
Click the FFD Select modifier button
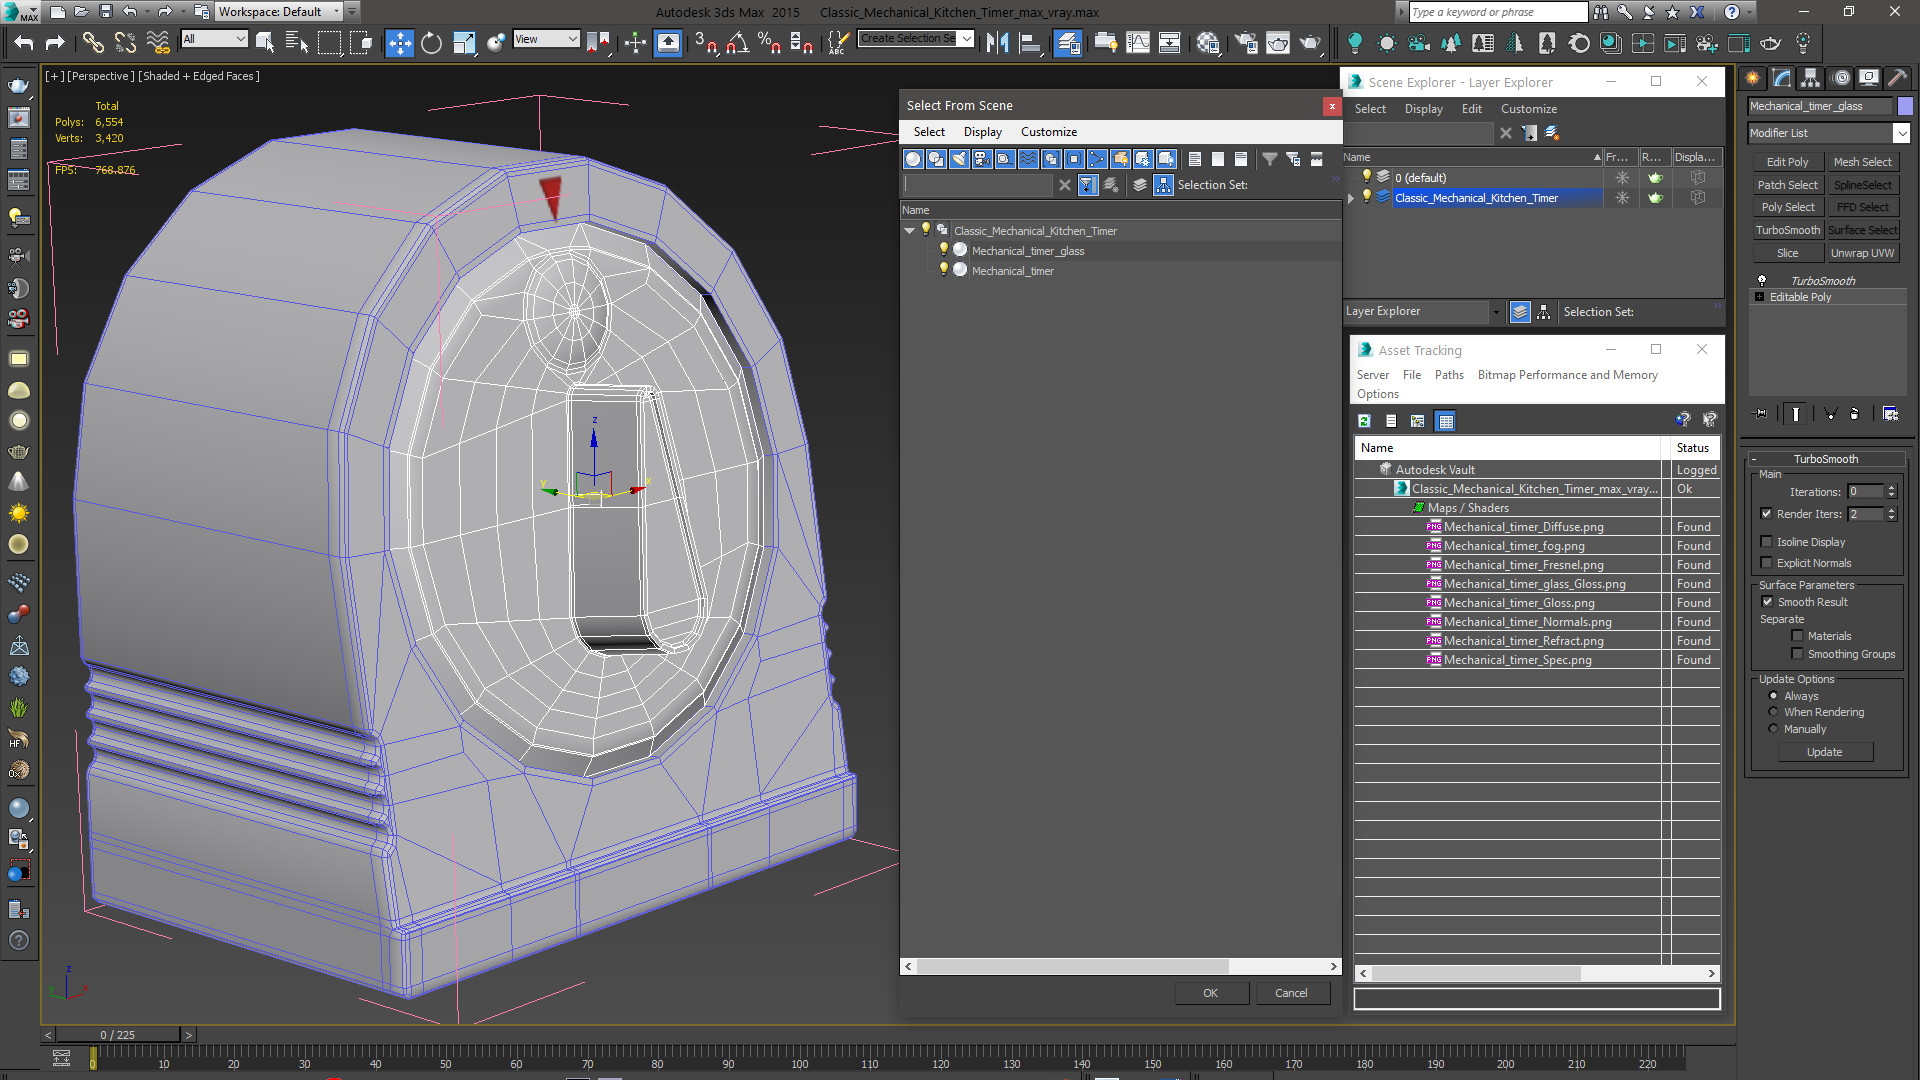pyautogui.click(x=1862, y=207)
